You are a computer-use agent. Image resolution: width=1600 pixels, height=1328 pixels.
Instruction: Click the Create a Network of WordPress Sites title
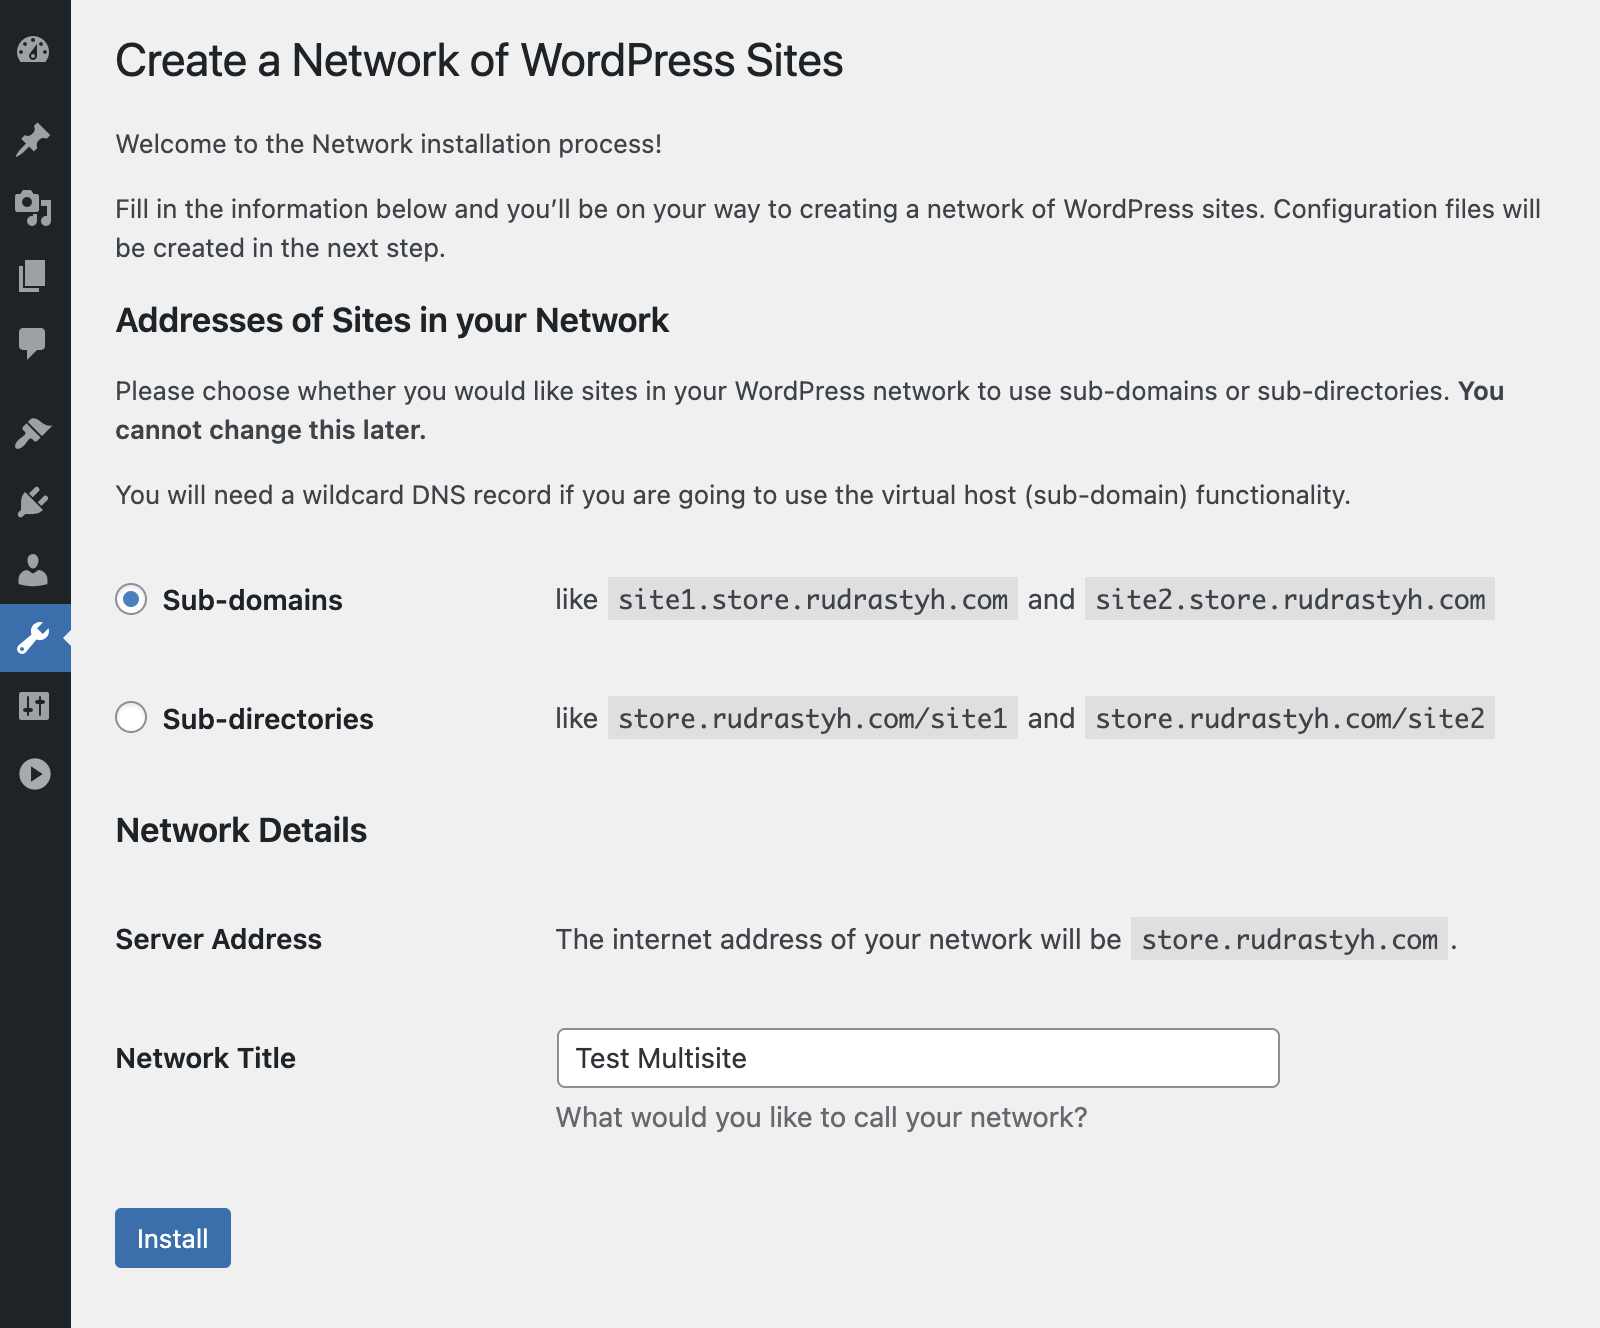(x=479, y=60)
